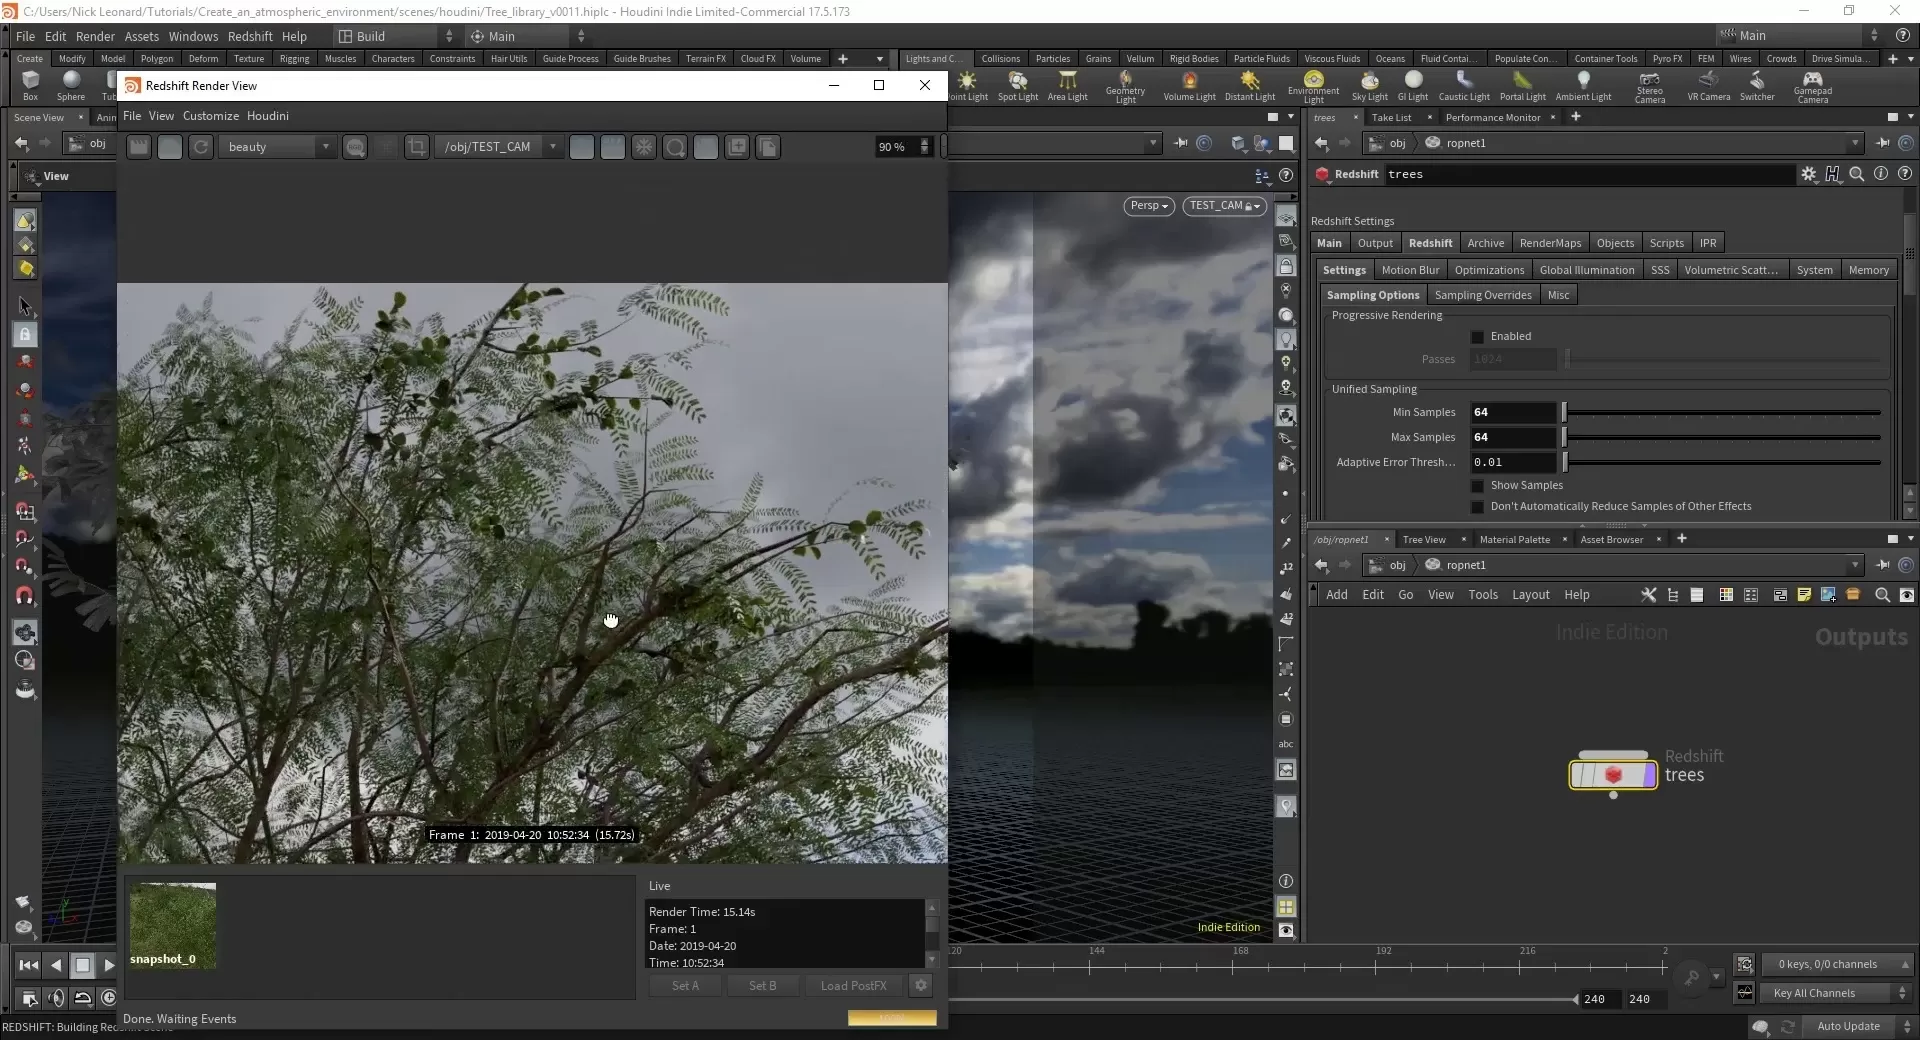Viewport: 1920px width, 1040px height.
Task: Open the Persp view dropdown
Action: coord(1148,206)
